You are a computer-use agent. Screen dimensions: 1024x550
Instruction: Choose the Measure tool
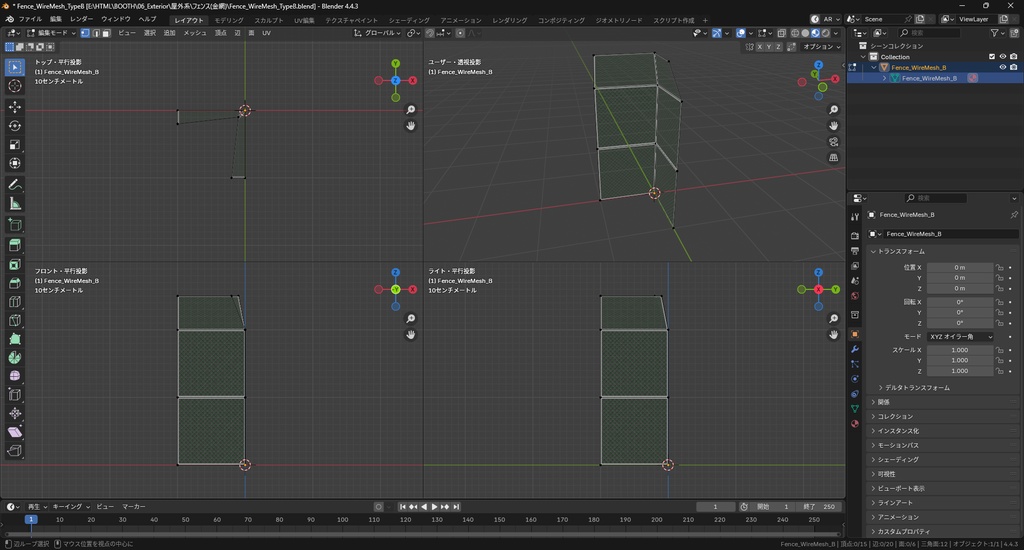coord(15,204)
